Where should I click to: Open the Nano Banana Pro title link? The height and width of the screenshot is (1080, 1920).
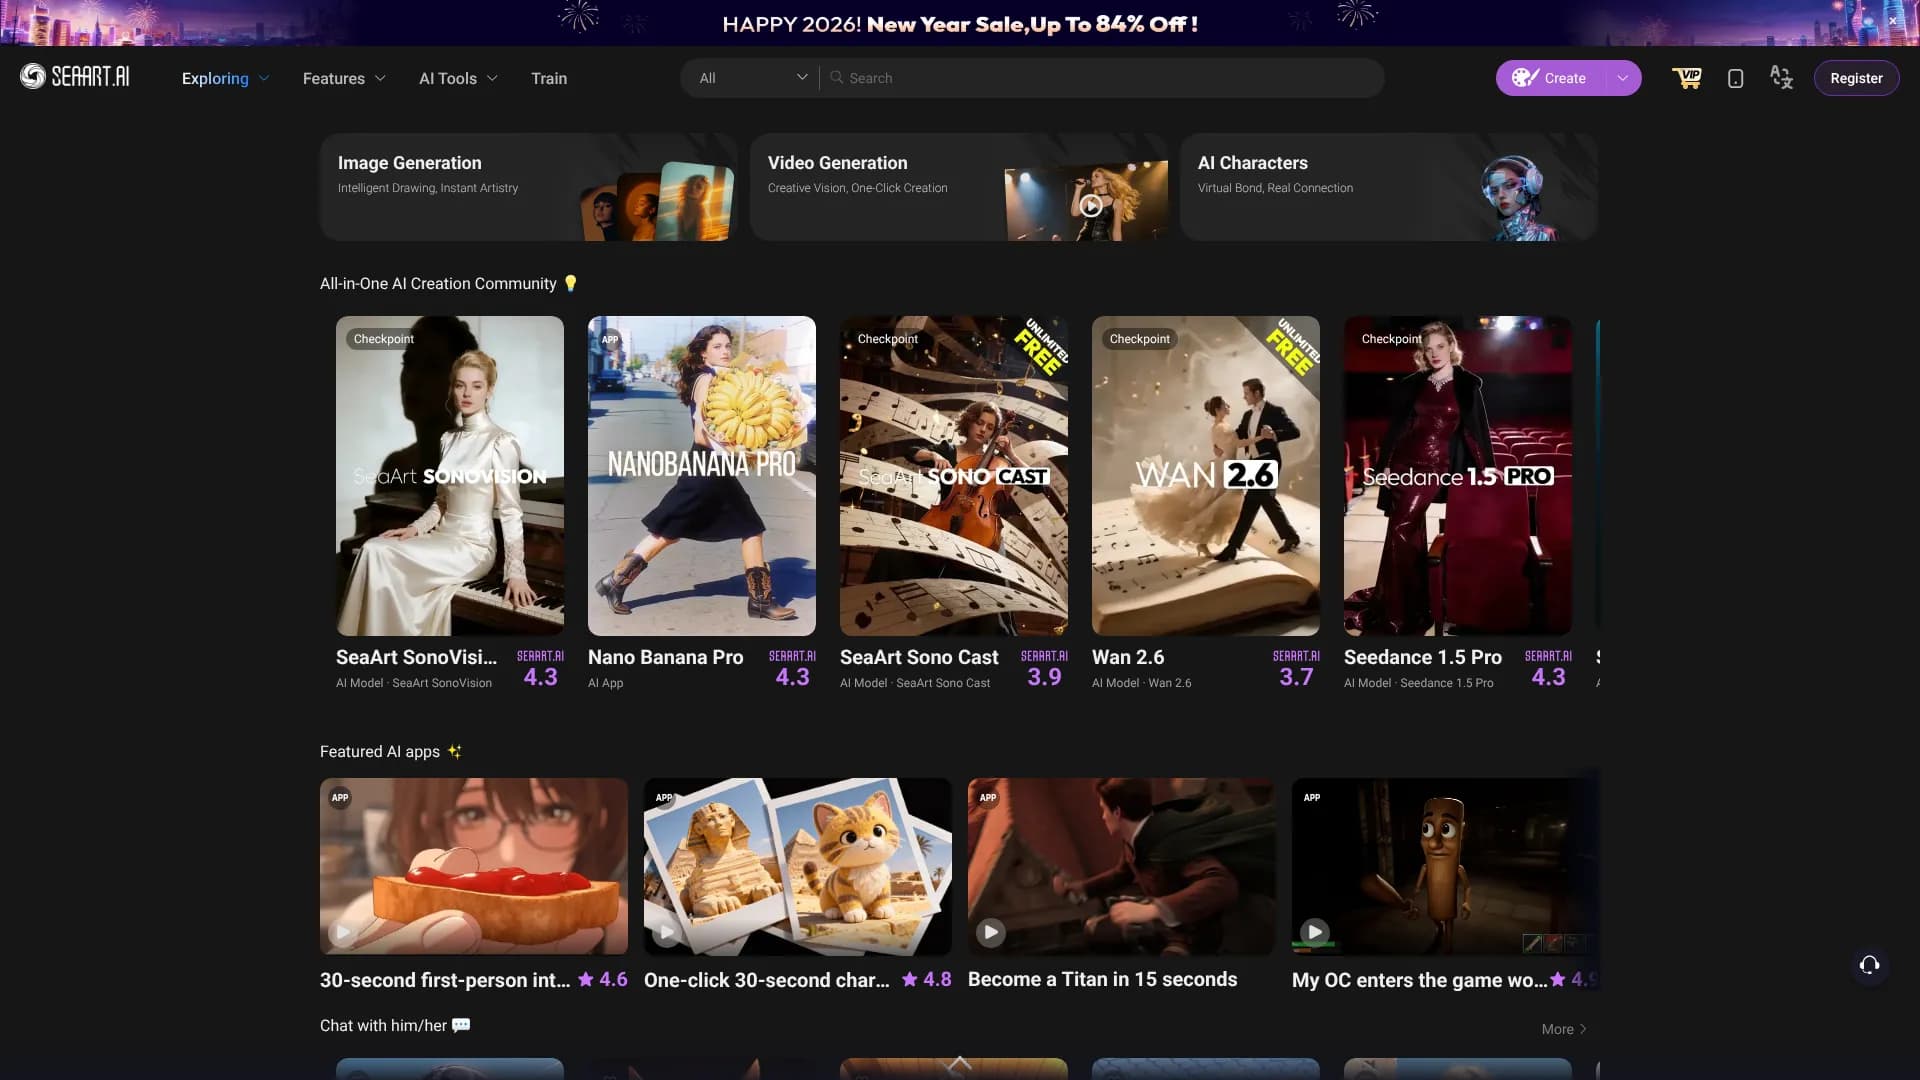(x=666, y=657)
